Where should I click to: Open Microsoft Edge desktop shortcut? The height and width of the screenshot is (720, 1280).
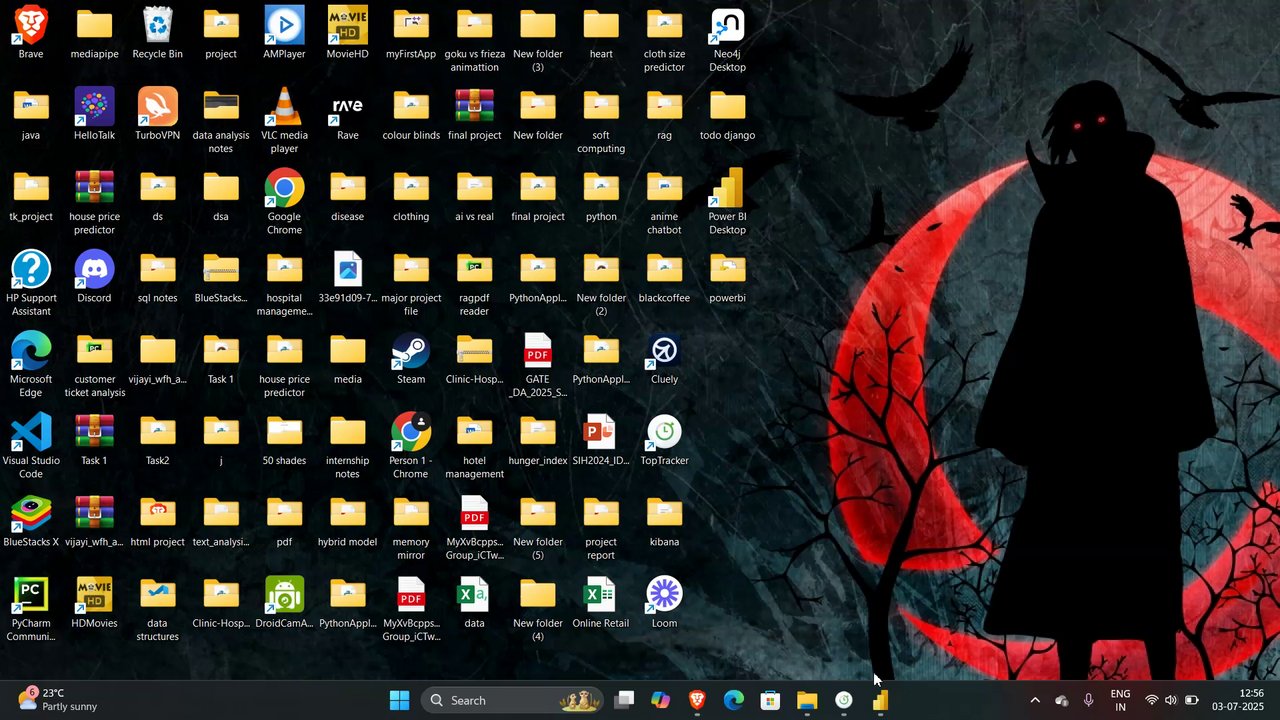[x=31, y=364]
